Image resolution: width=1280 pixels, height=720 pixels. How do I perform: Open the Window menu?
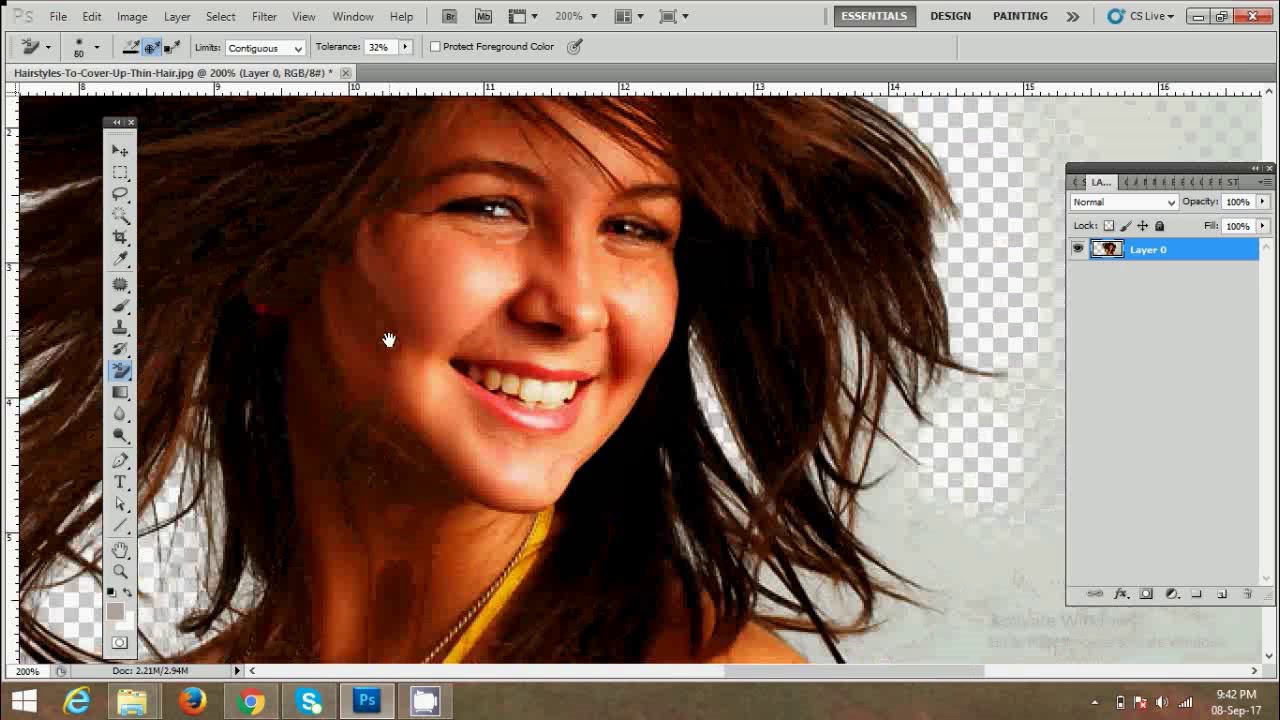click(353, 17)
